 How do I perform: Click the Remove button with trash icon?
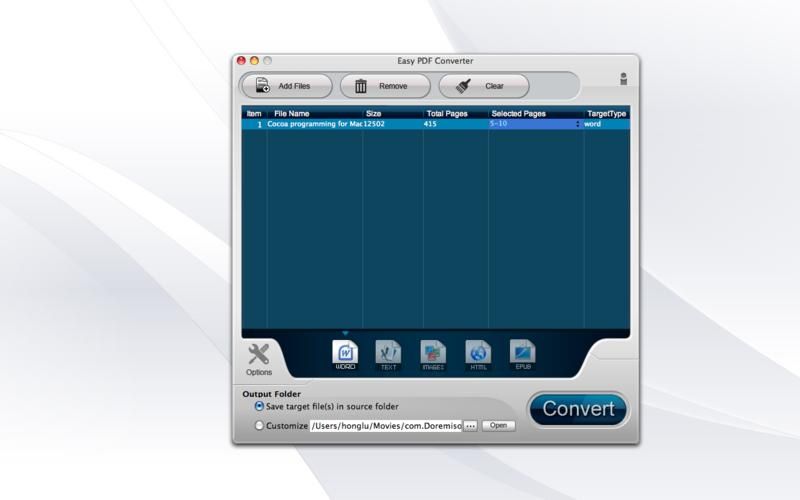[x=385, y=86]
